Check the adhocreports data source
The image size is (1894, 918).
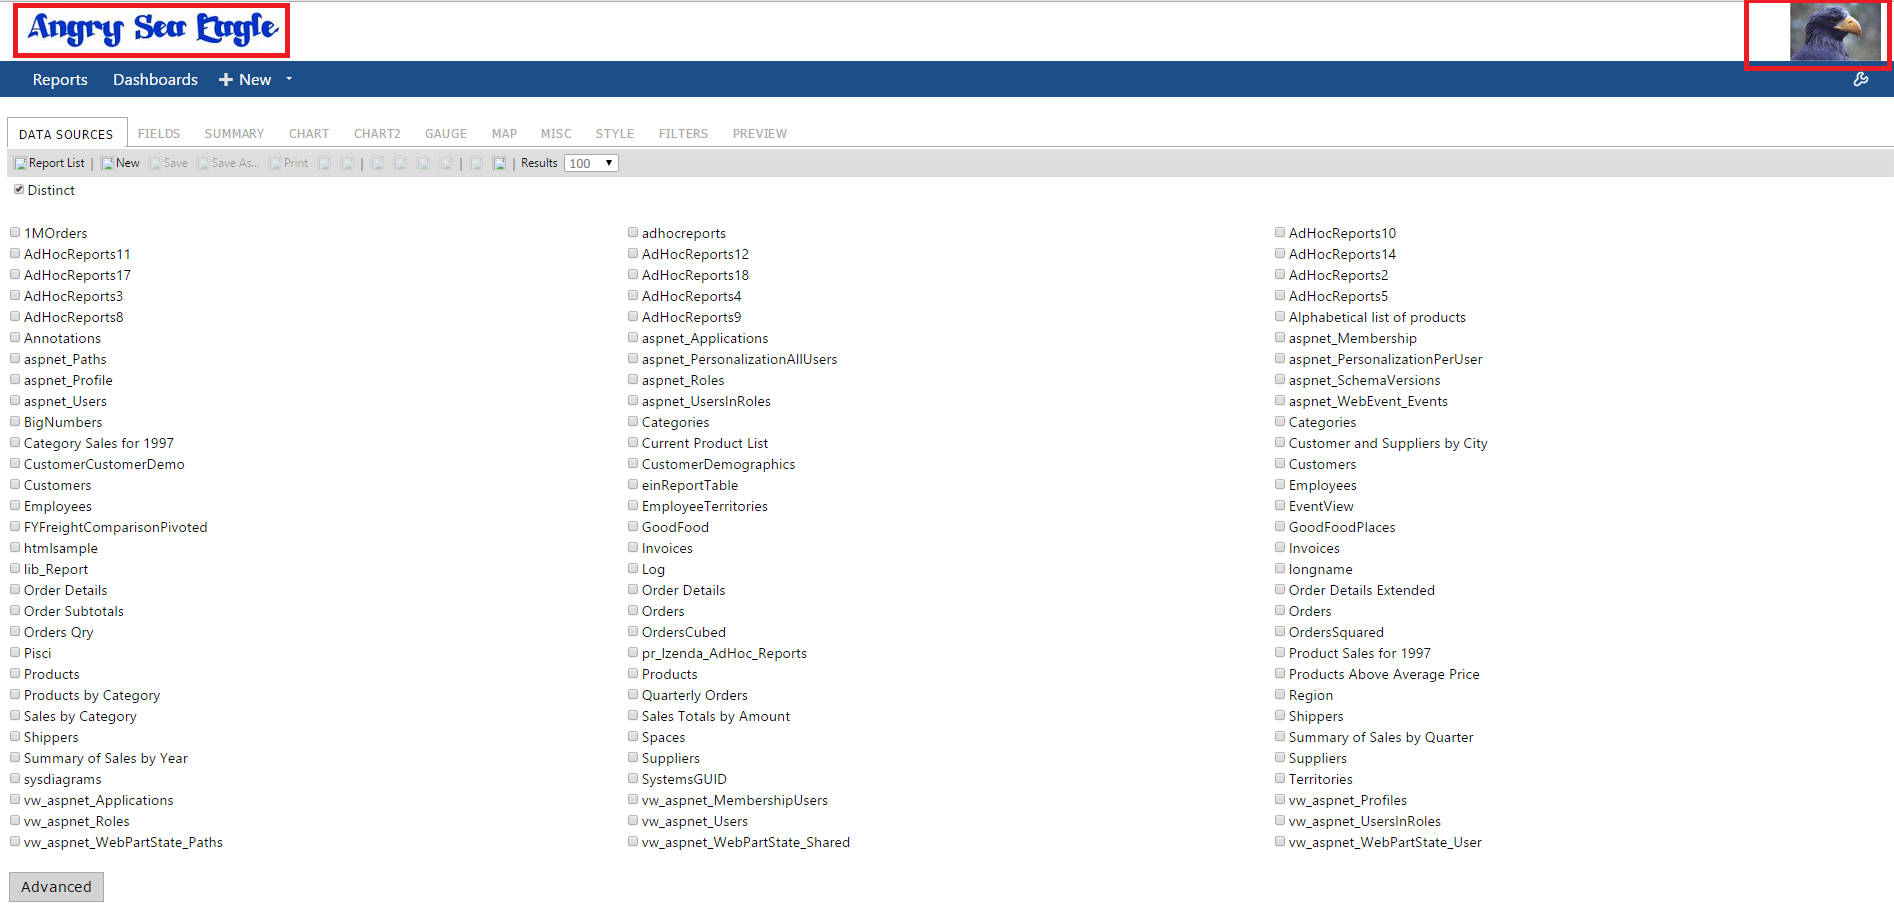click(x=633, y=232)
